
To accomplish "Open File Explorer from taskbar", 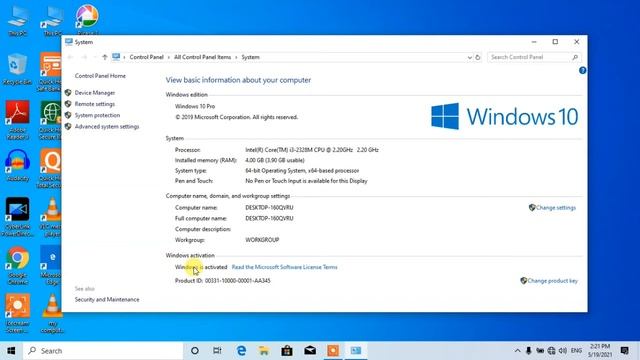I will coord(264,351).
